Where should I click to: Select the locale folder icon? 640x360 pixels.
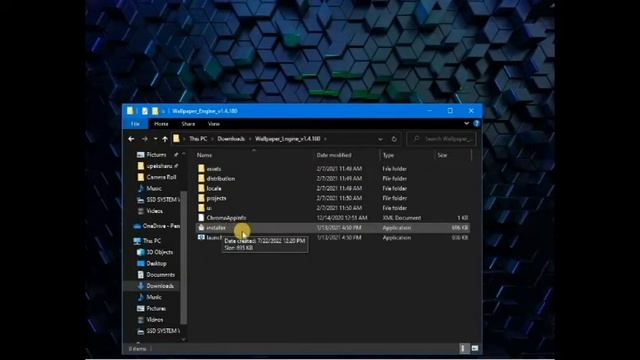tap(201, 188)
